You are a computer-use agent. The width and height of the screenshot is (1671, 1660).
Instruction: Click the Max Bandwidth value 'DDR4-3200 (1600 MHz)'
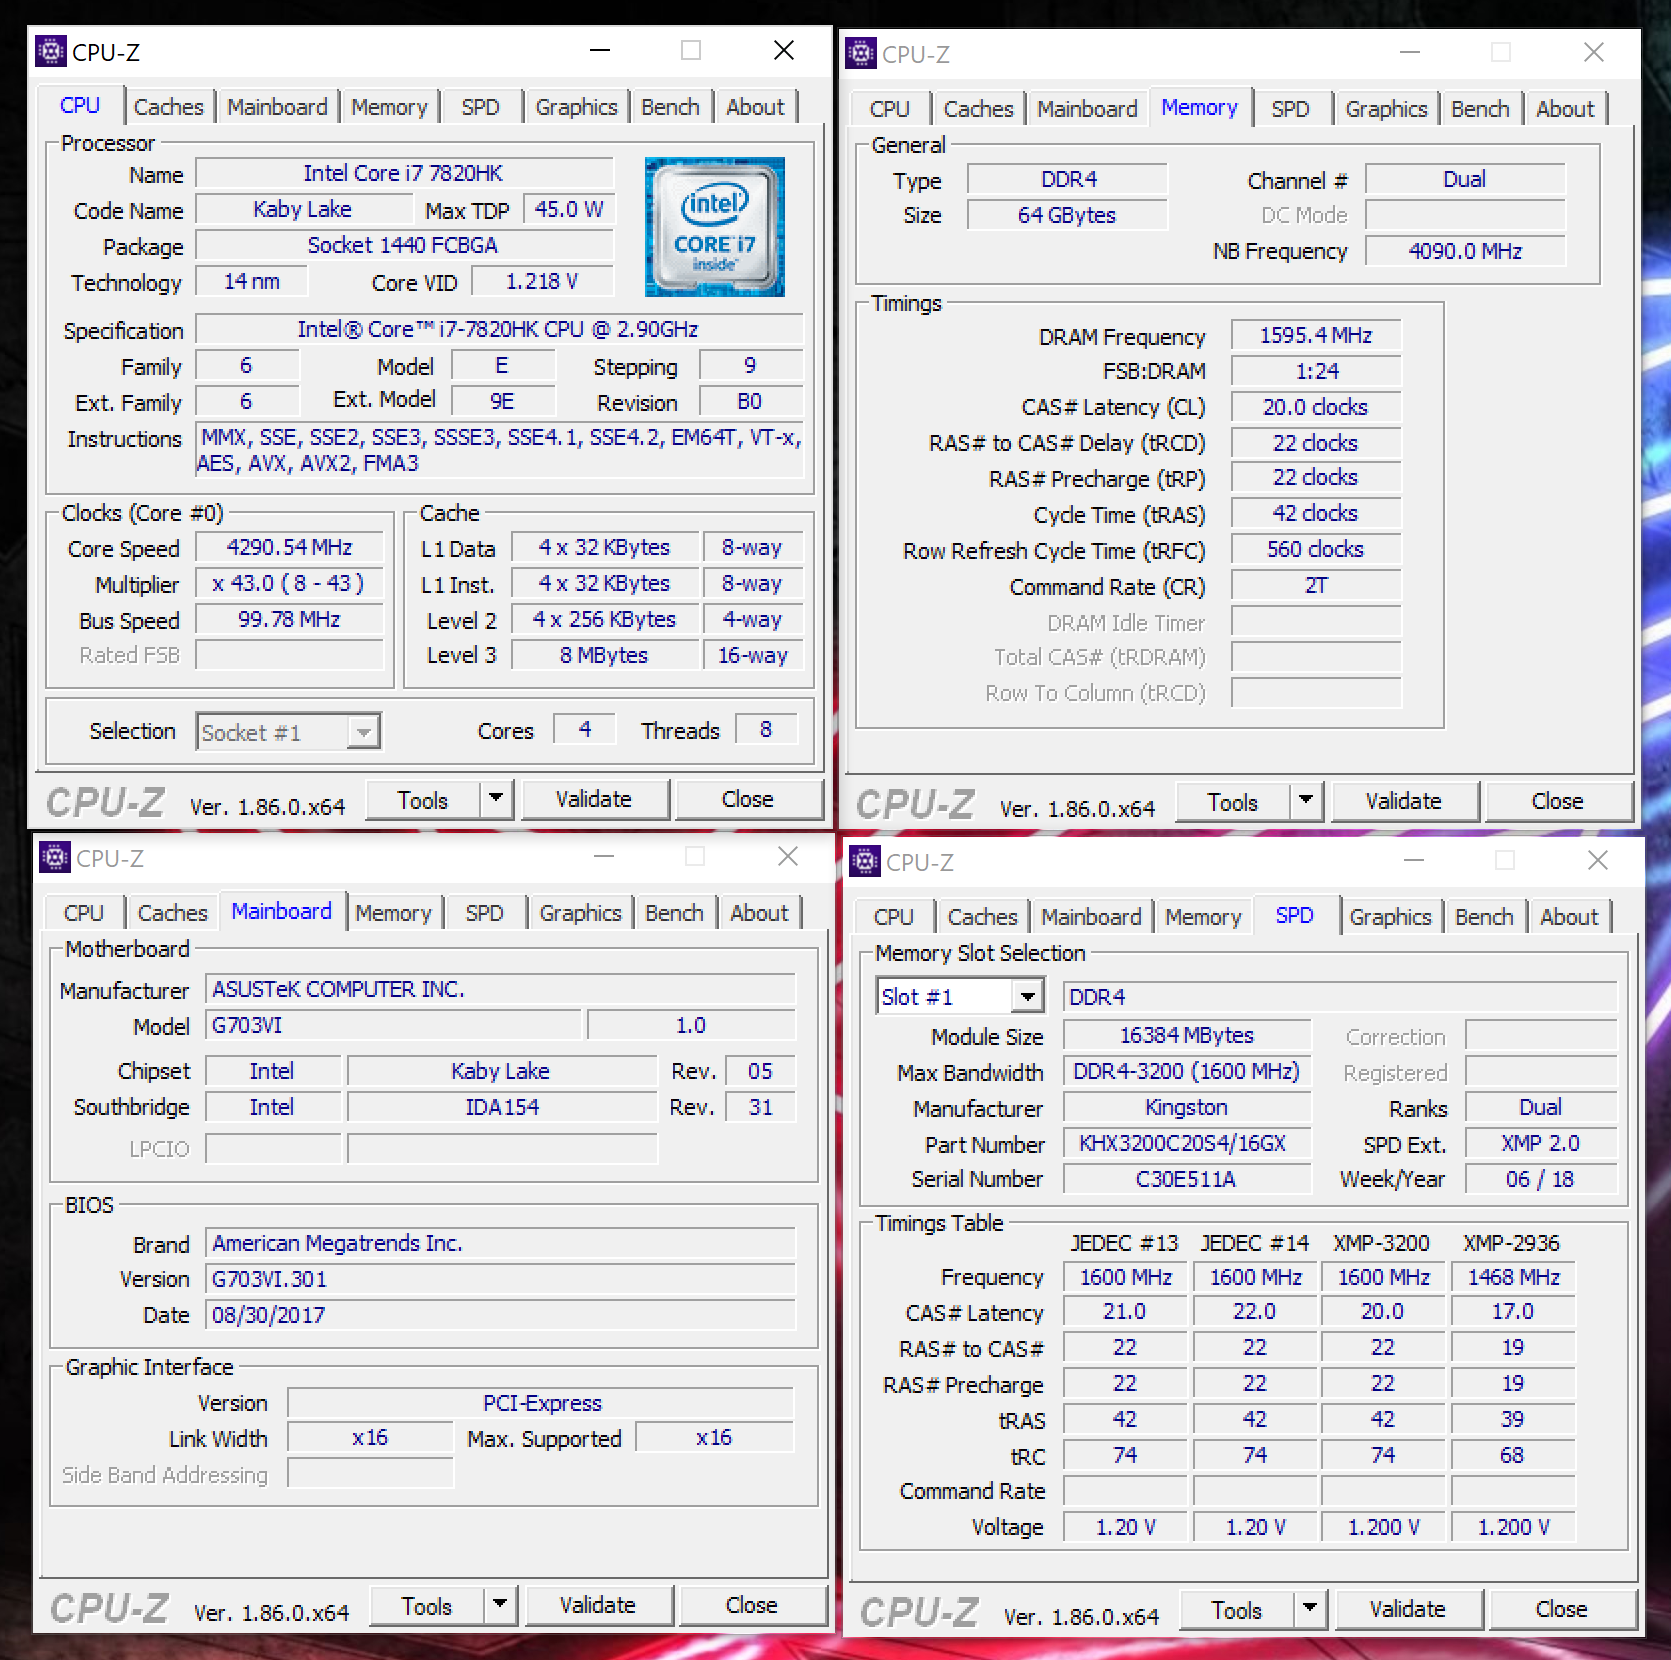tap(1187, 1071)
